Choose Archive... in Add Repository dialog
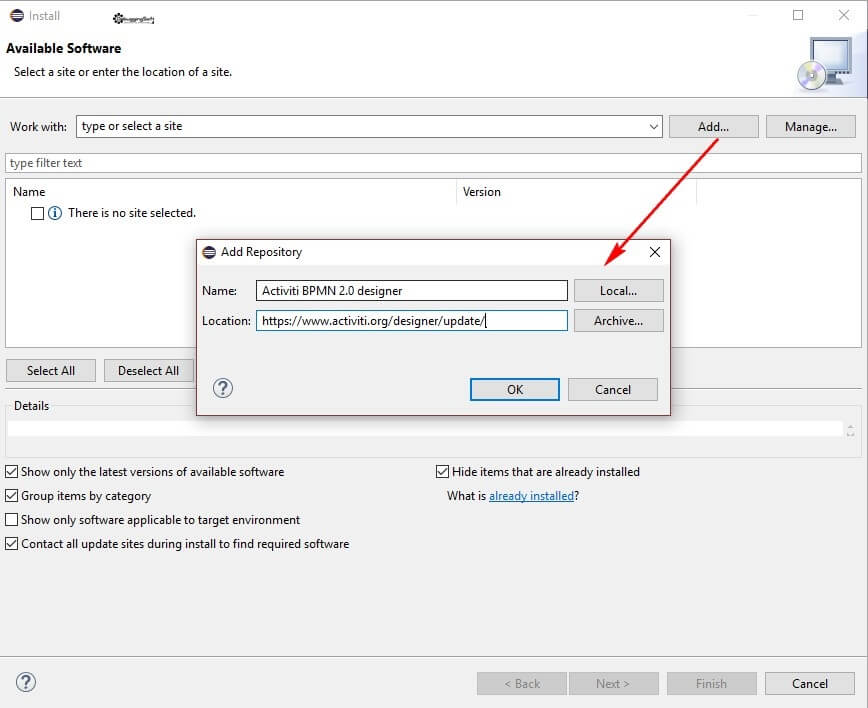868x708 pixels. 618,321
